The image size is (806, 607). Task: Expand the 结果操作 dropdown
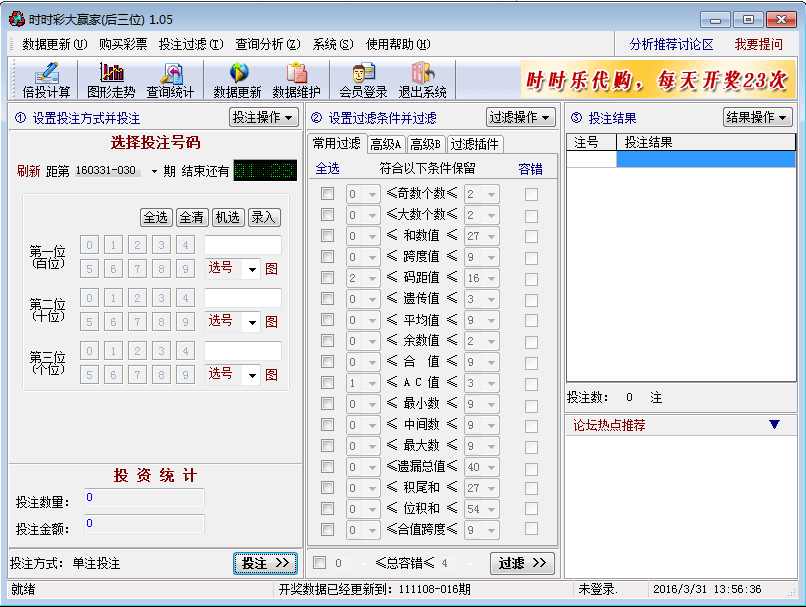(x=757, y=118)
